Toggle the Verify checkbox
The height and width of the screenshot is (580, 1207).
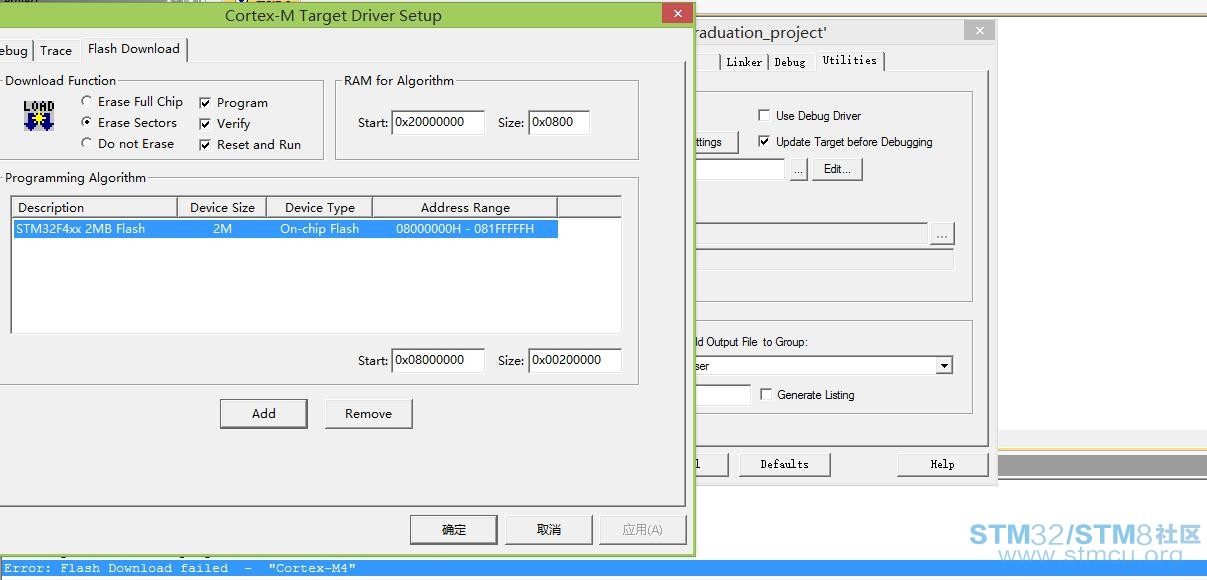click(205, 124)
